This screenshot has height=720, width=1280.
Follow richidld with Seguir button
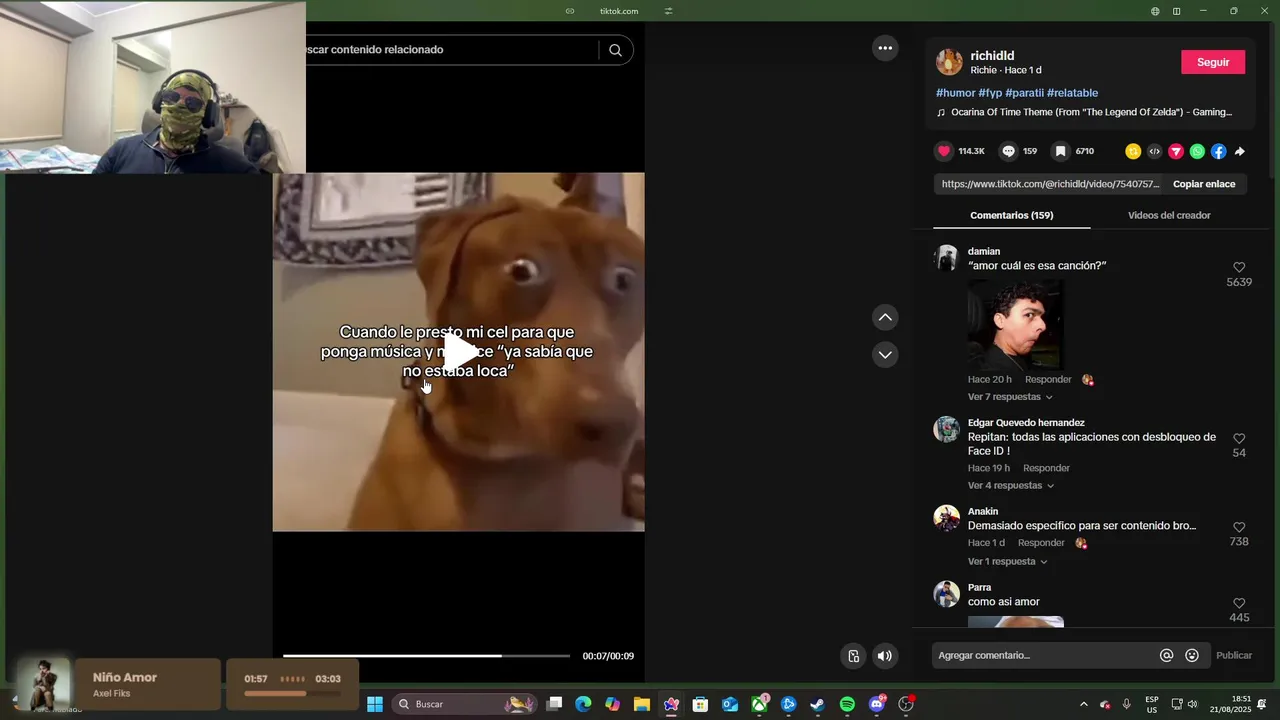pos(1213,62)
